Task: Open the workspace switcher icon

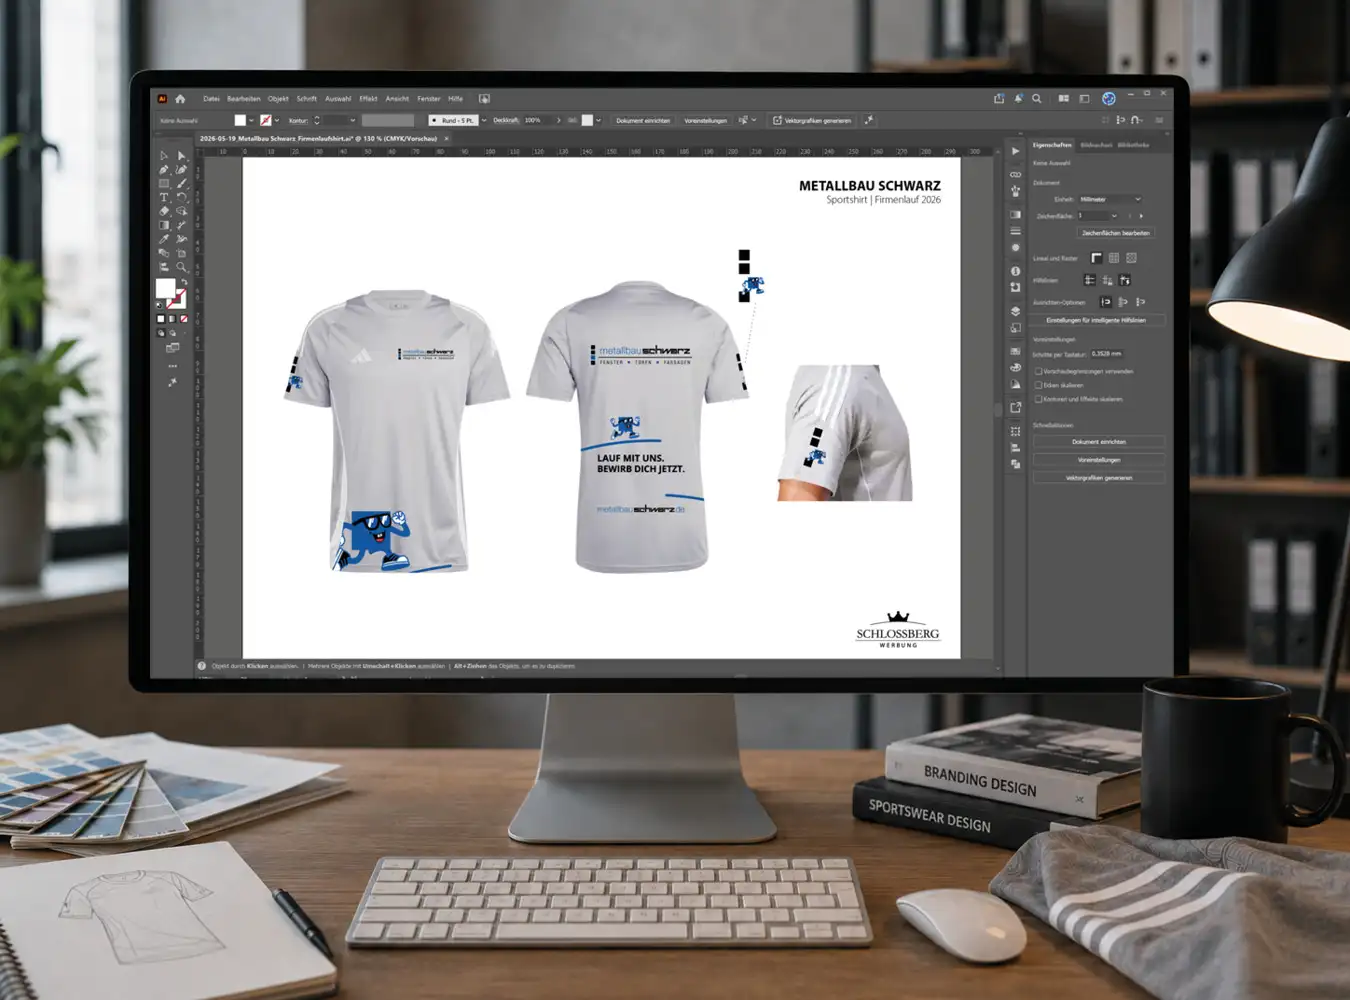Action: pyautogui.click(x=1084, y=98)
